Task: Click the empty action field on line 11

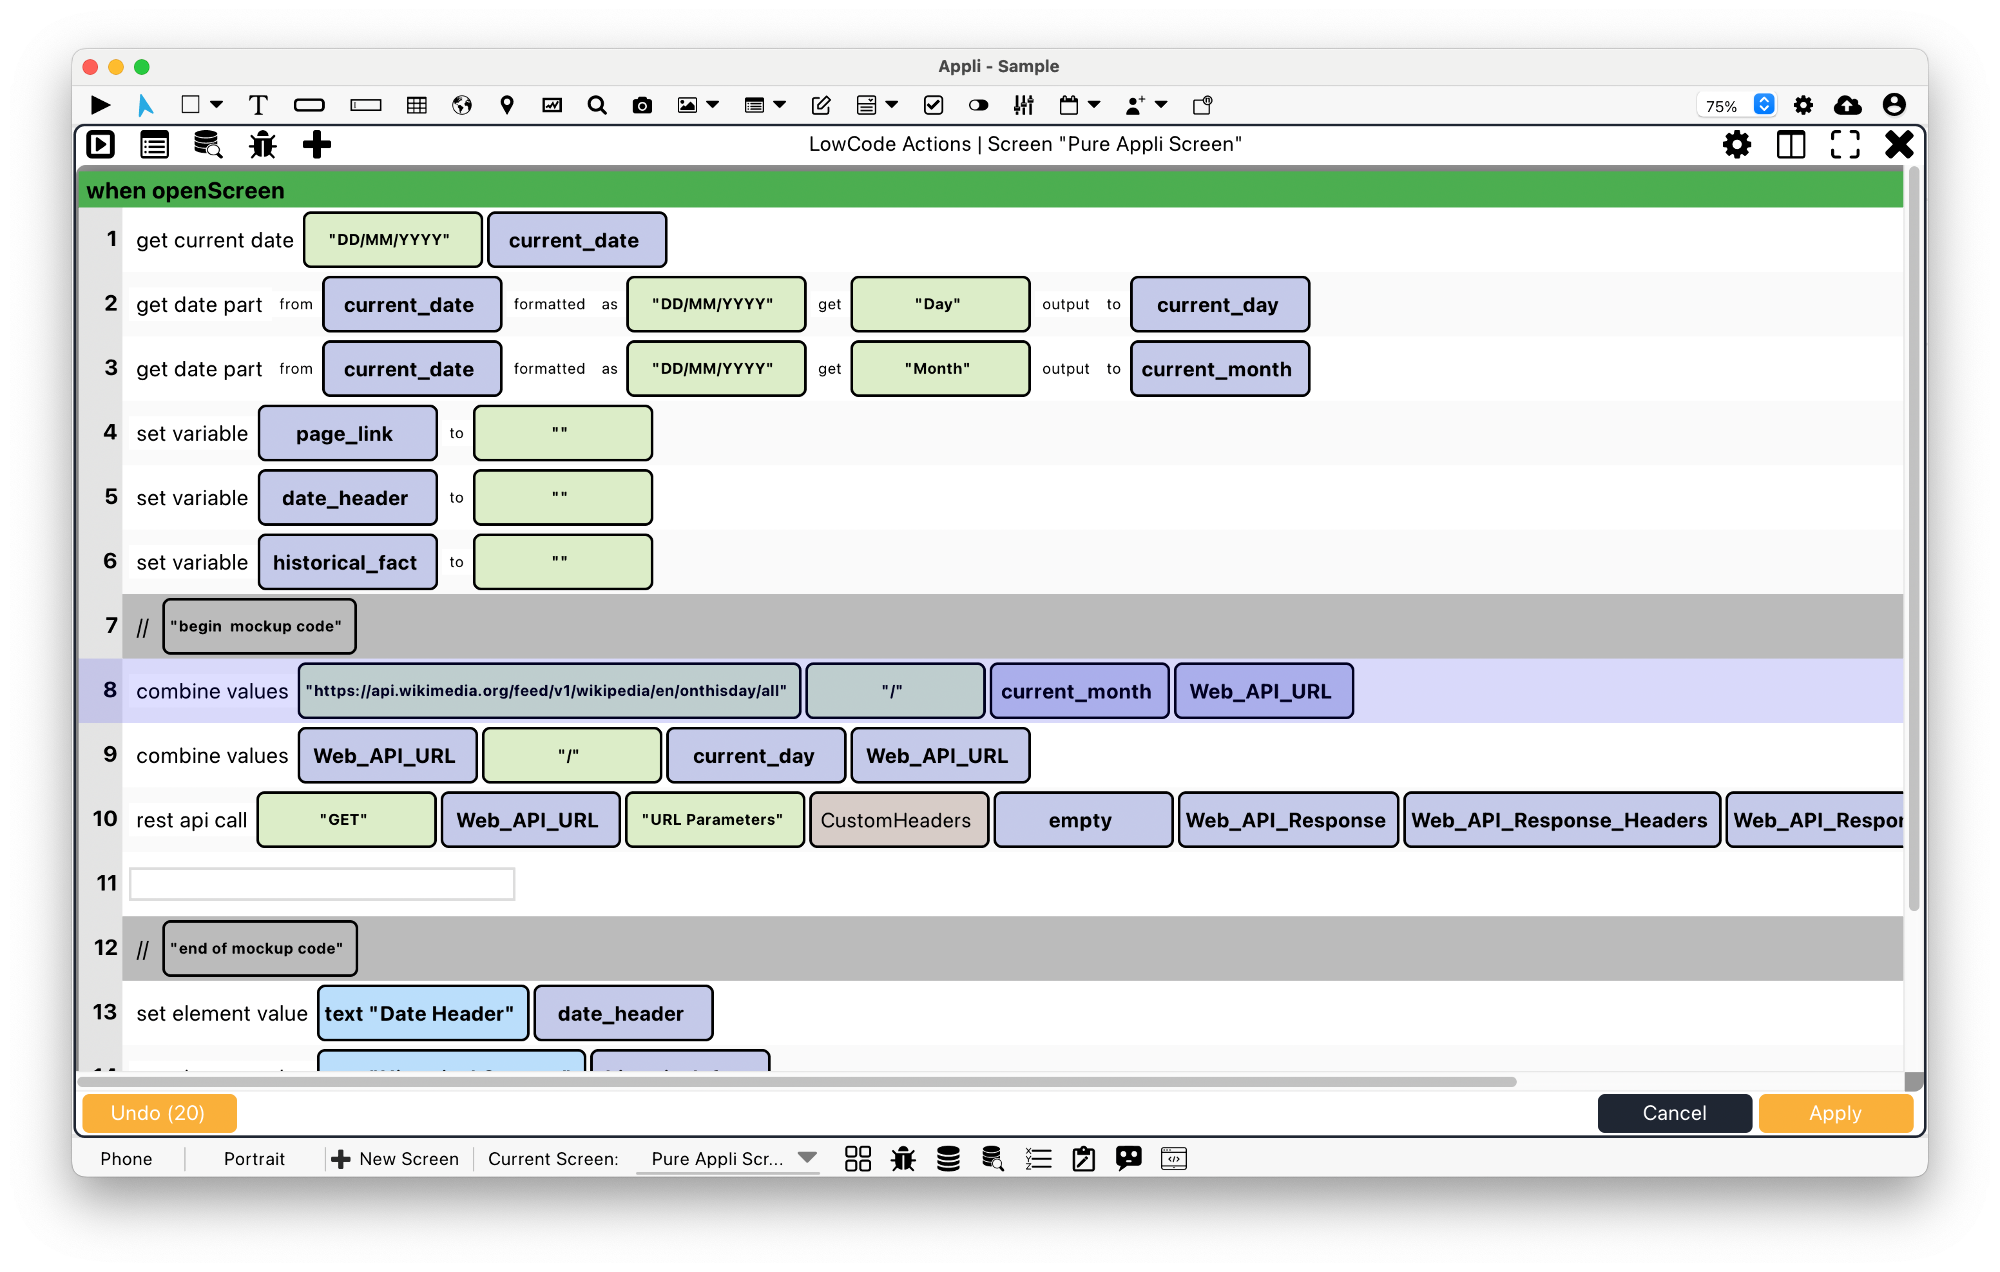Action: click(x=322, y=884)
